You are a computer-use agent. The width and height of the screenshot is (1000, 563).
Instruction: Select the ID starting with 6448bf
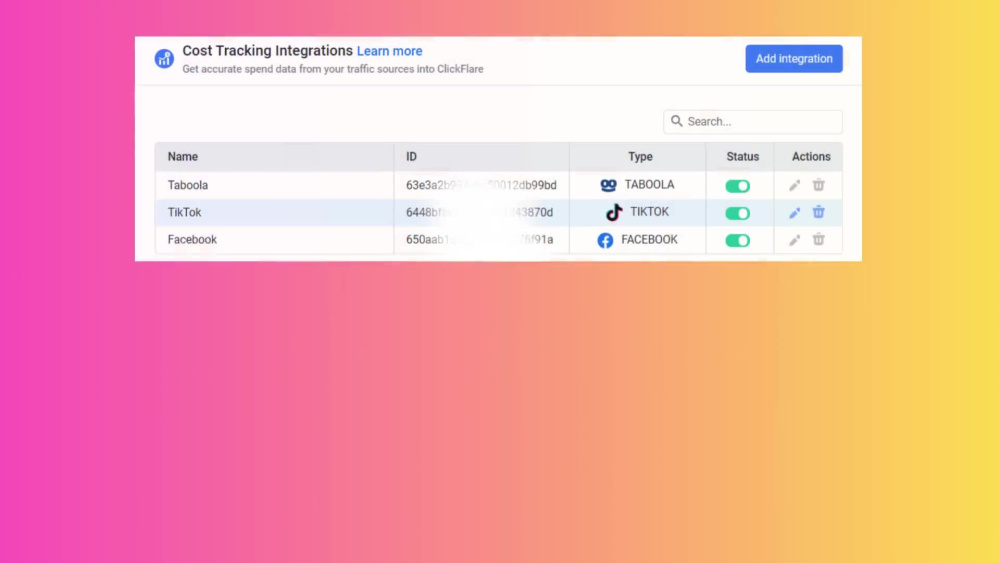click(479, 212)
